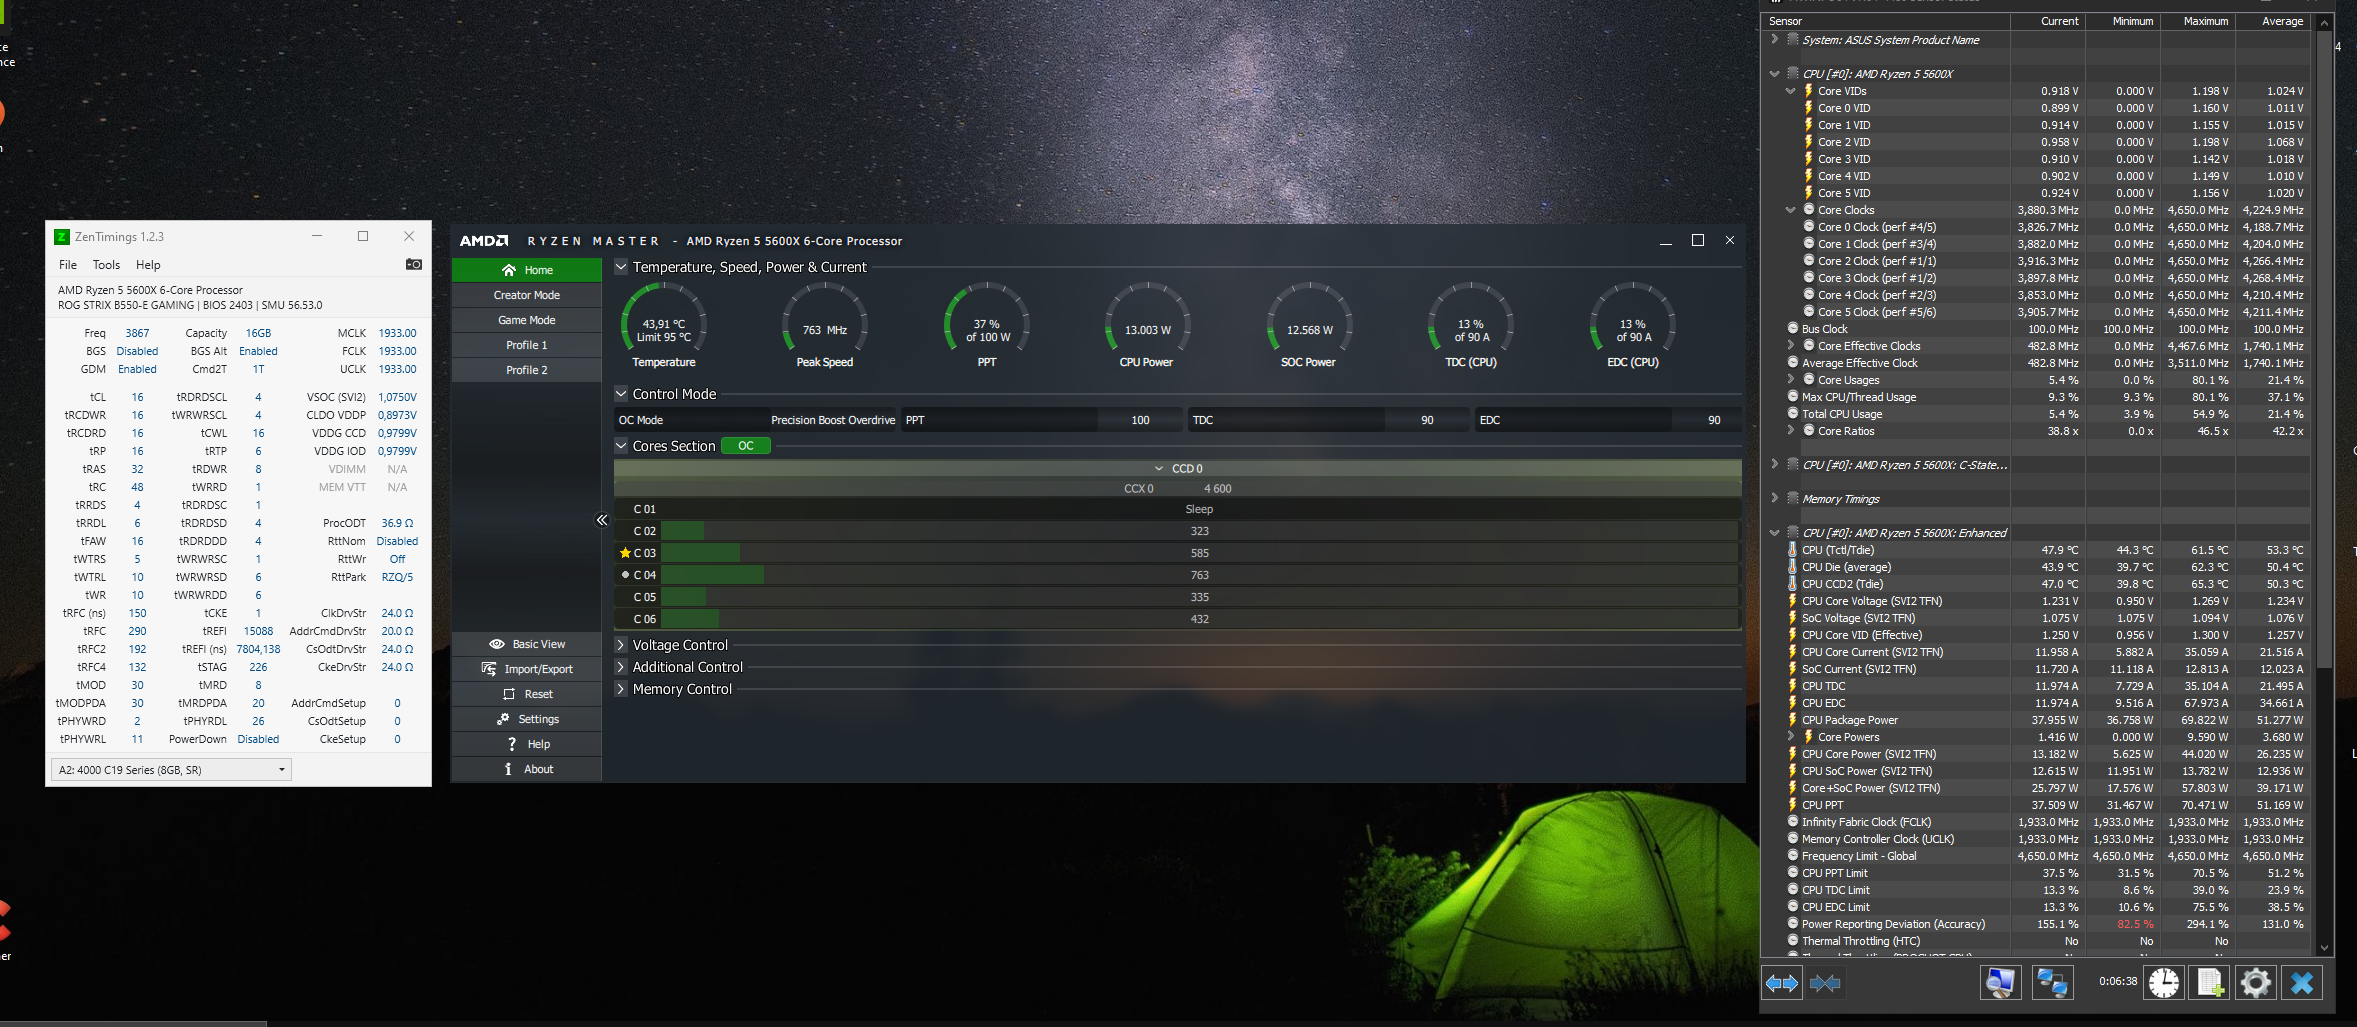Open the Help menu in ZenTimings

[x=148, y=265]
